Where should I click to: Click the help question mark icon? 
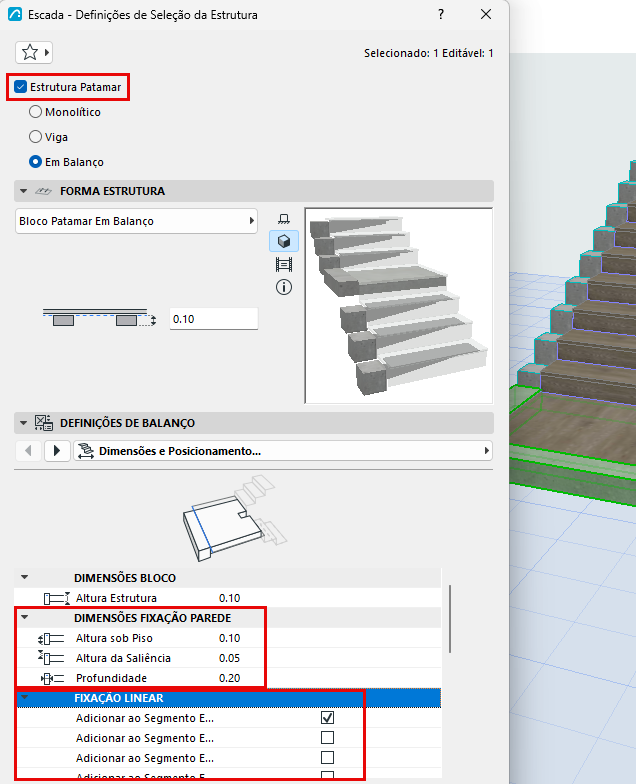click(440, 14)
